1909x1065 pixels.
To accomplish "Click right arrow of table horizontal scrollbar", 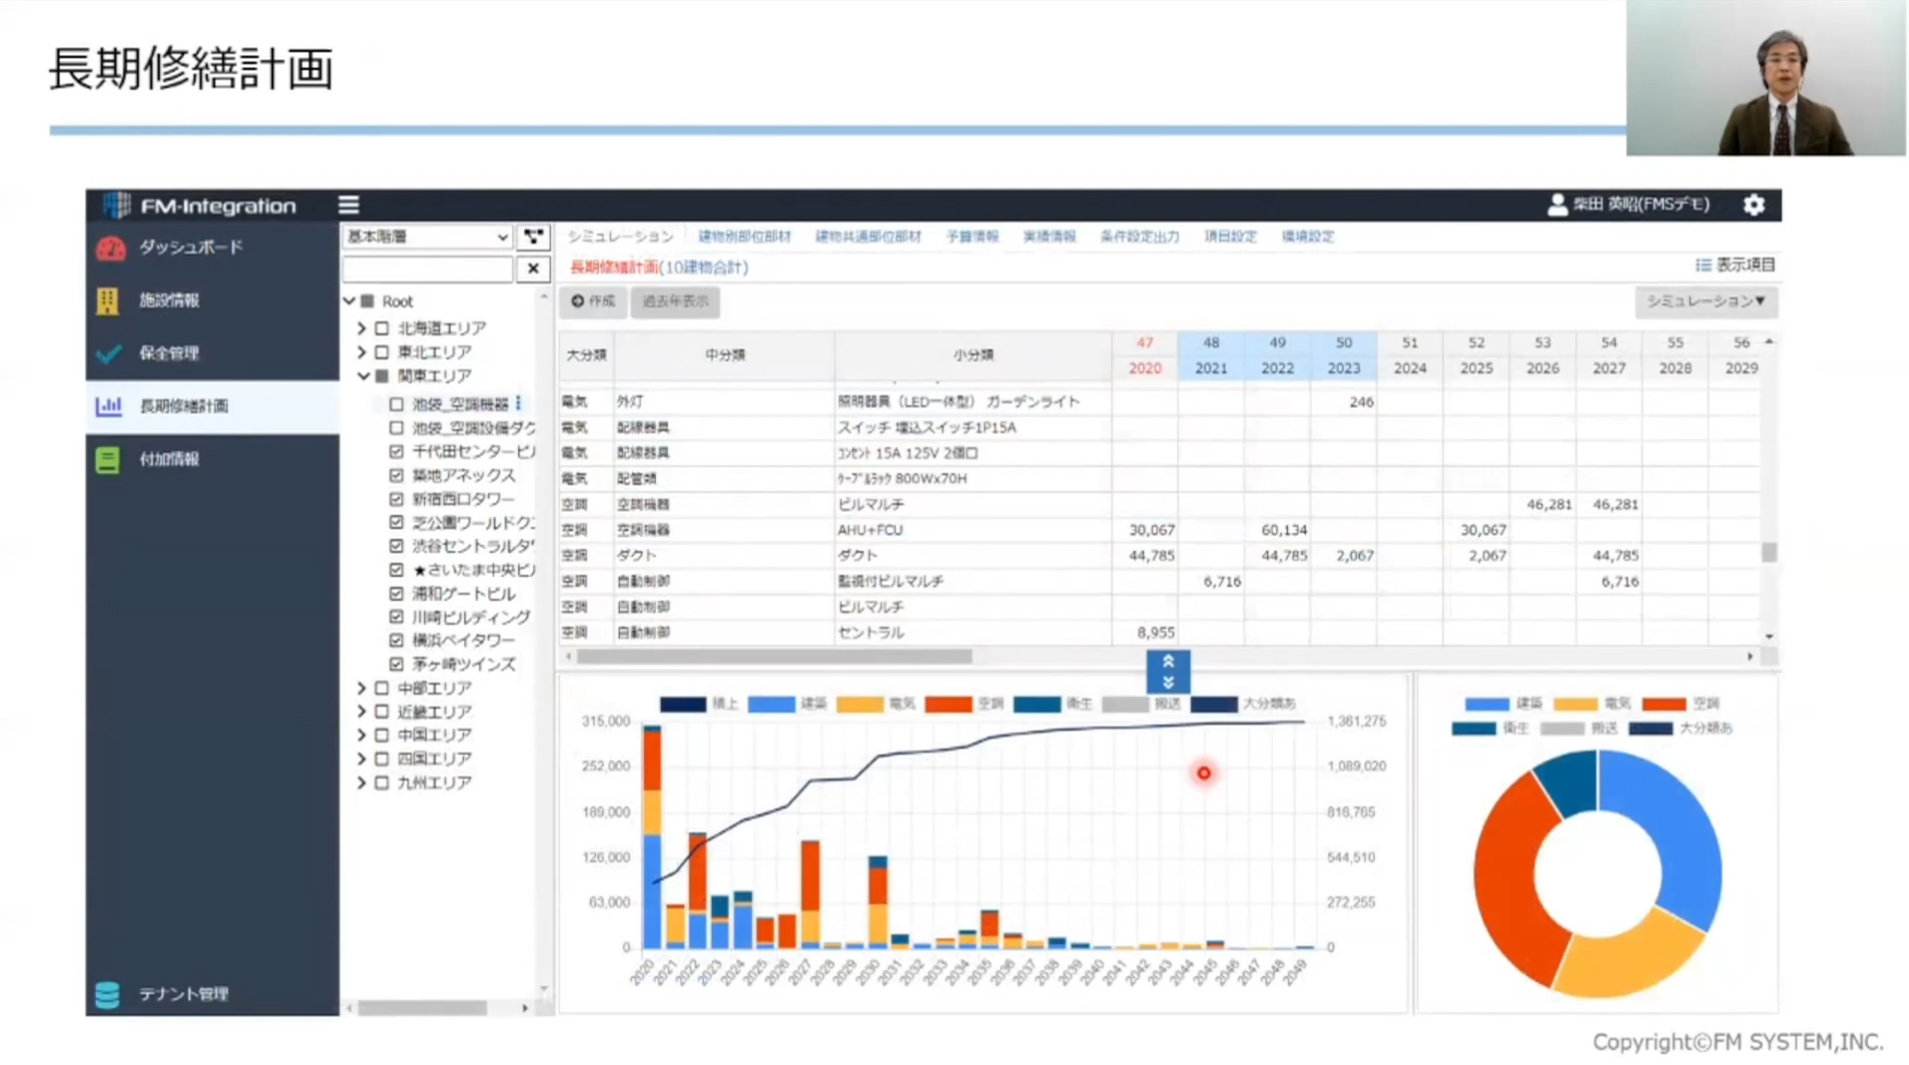I will point(1750,657).
